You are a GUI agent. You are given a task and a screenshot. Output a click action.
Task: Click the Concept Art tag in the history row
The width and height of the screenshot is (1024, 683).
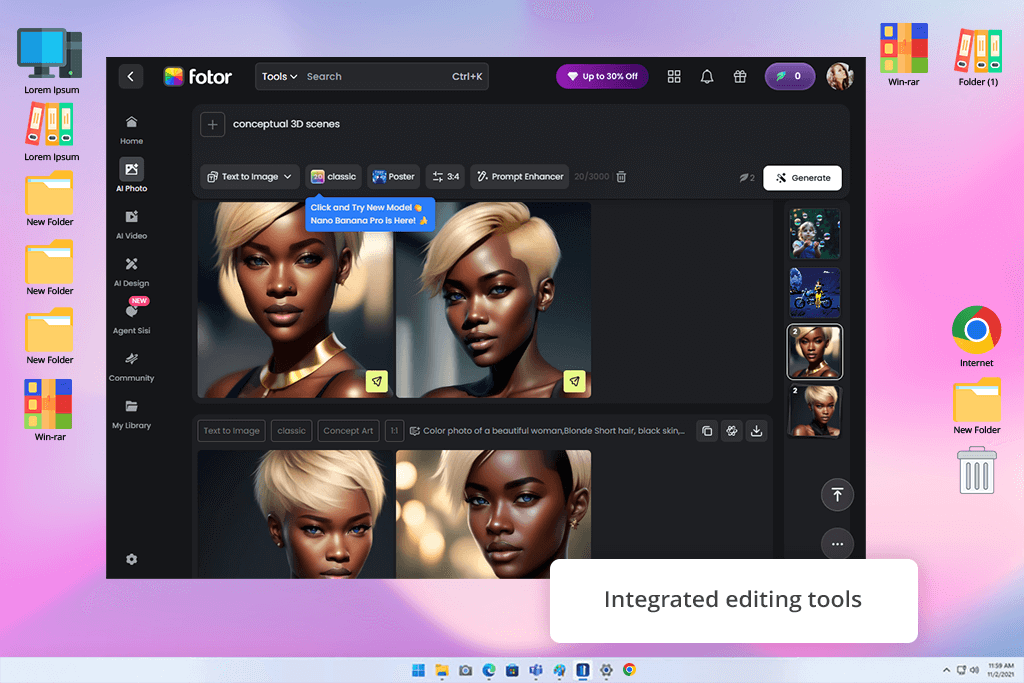point(348,431)
